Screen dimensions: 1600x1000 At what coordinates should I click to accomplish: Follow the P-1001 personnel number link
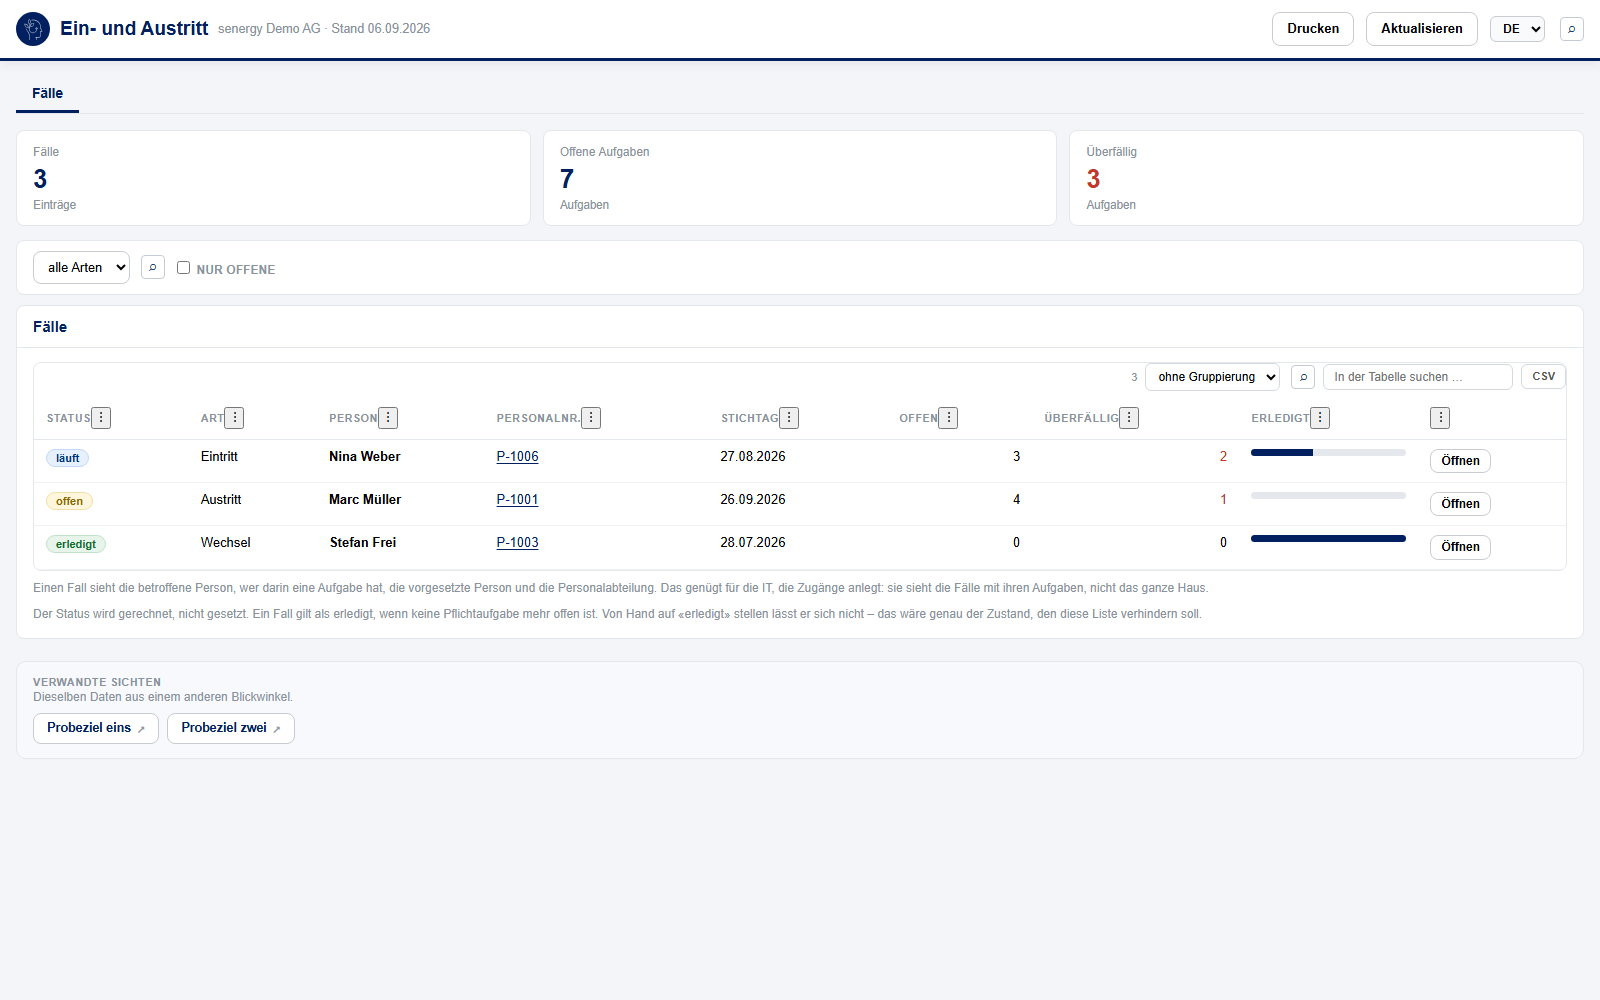coord(517,500)
